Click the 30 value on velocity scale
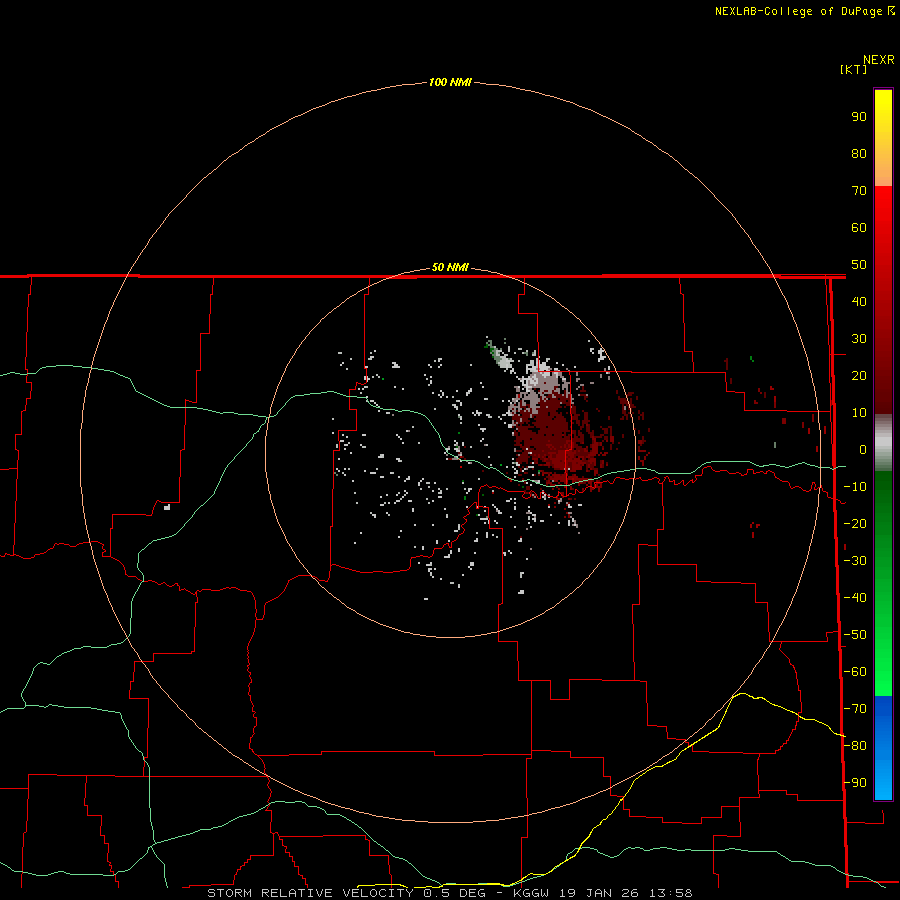900x900 pixels. (x=859, y=339)
